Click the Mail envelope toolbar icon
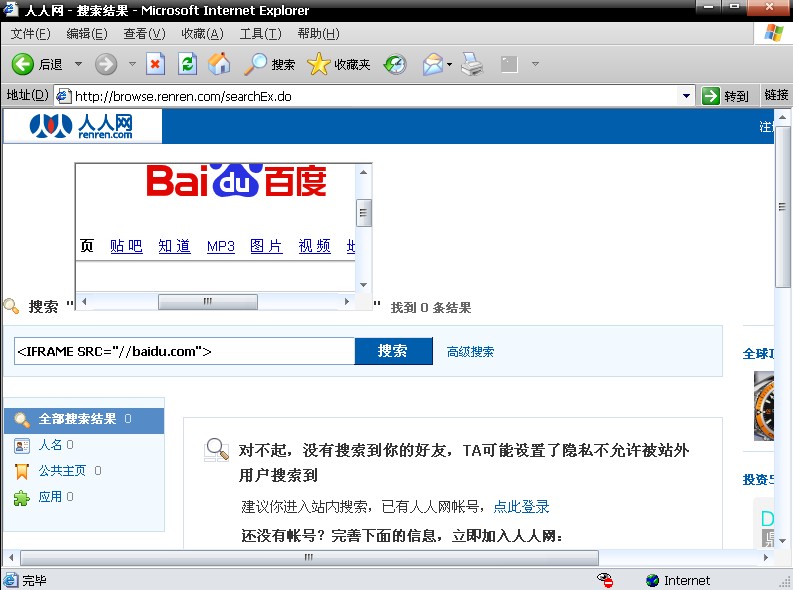 433,64
